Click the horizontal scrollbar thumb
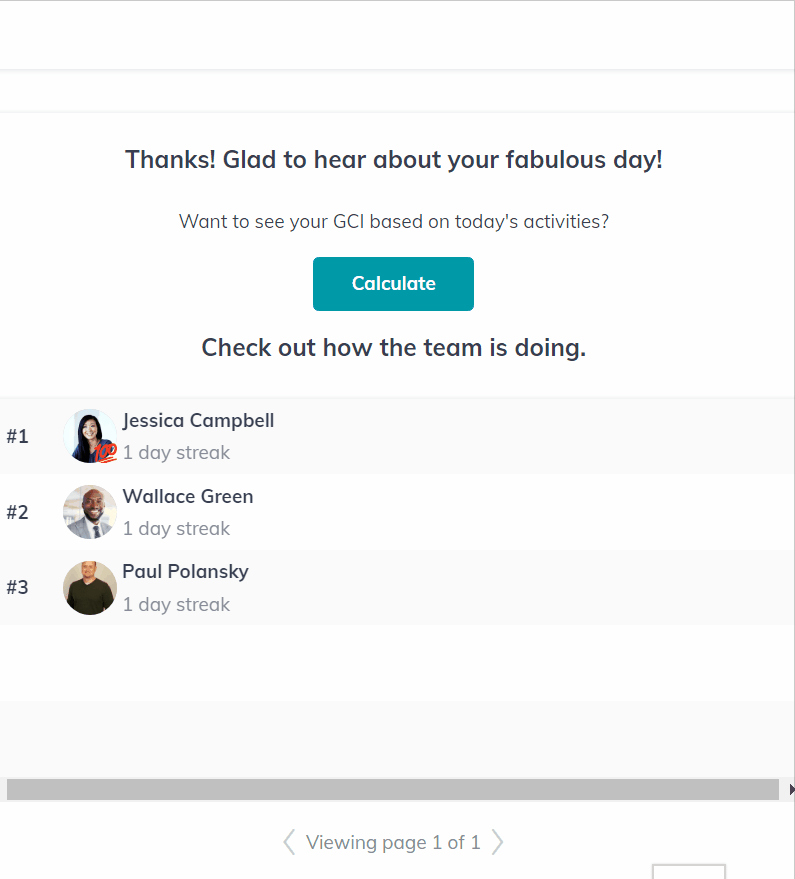795x879 pixels. (393, 788)
